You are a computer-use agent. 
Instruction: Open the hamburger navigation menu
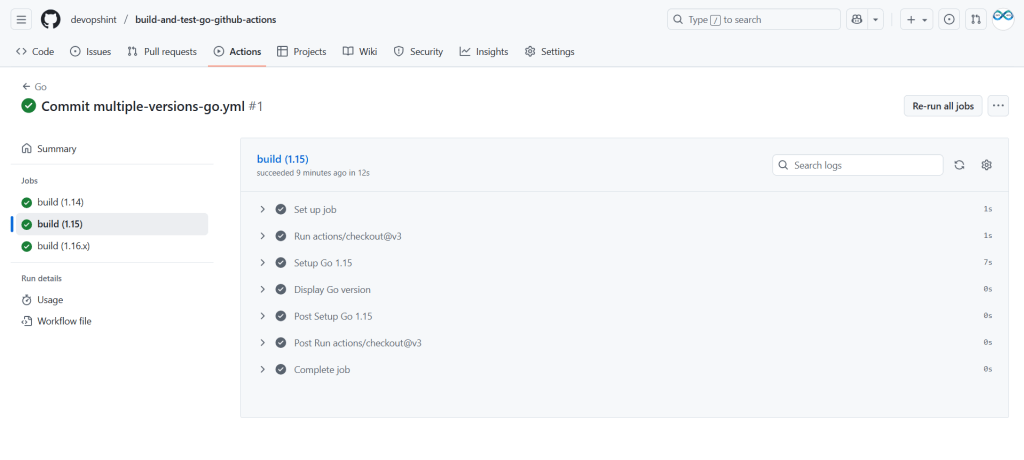[x=21, y=20]
